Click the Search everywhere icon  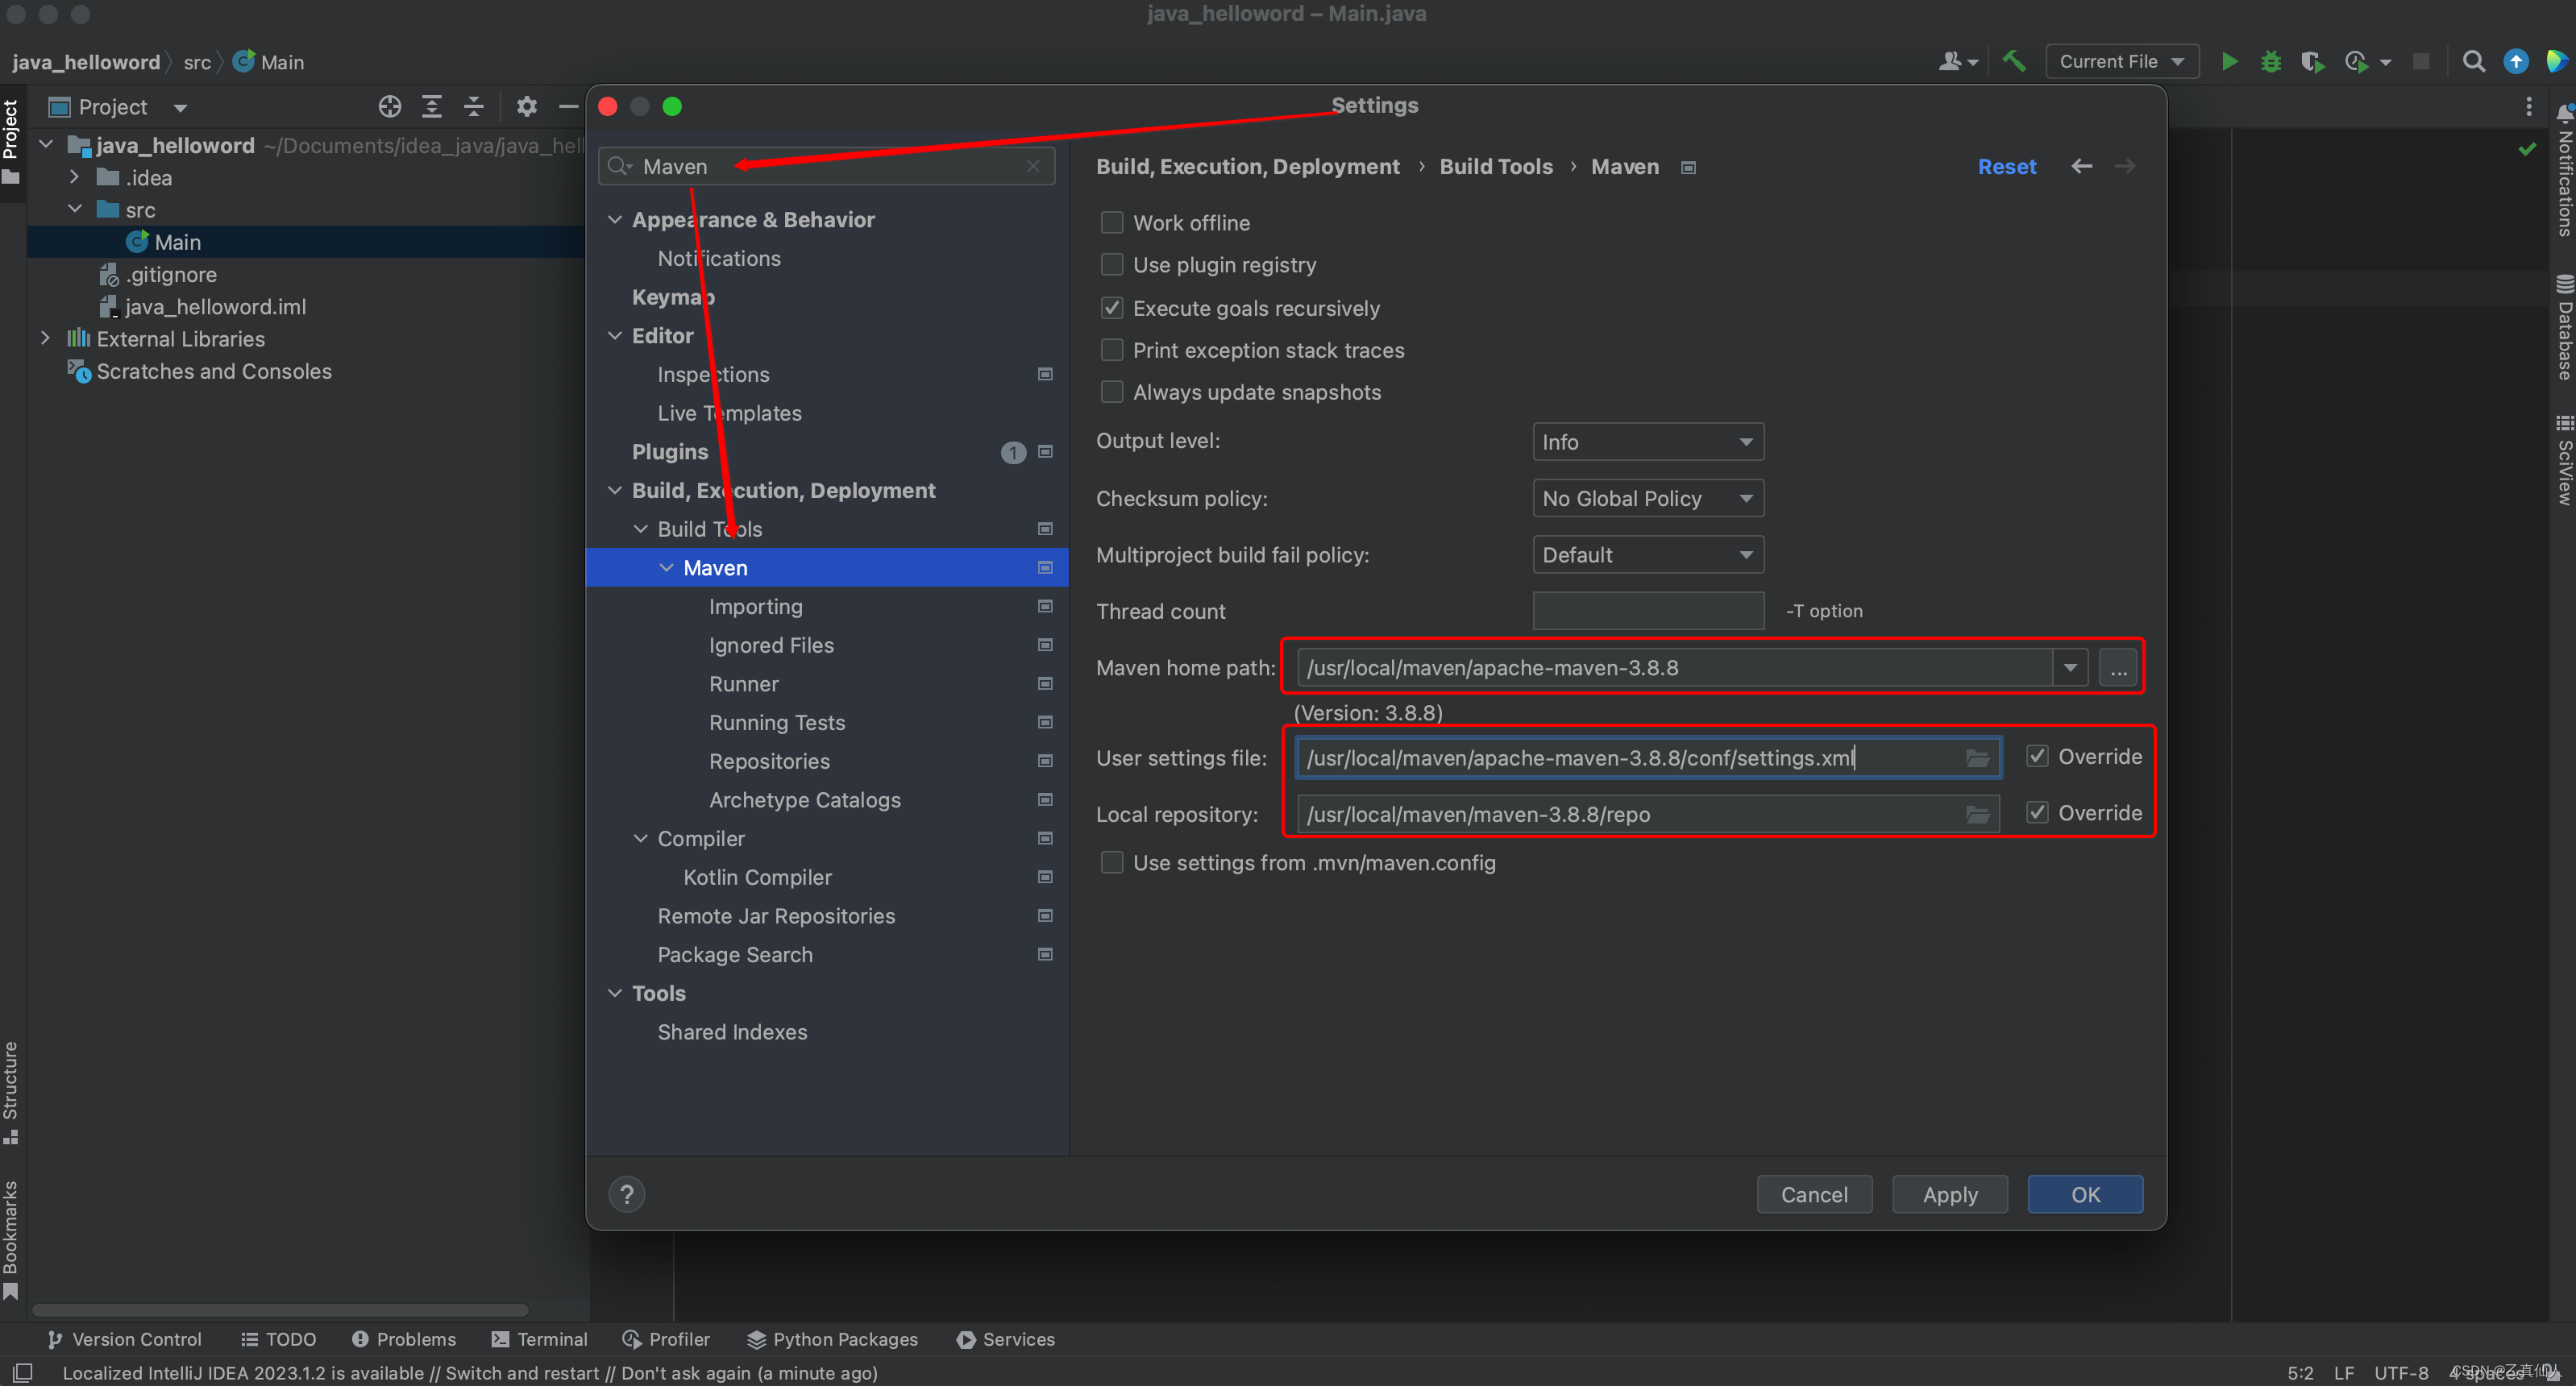(2475, 61)
